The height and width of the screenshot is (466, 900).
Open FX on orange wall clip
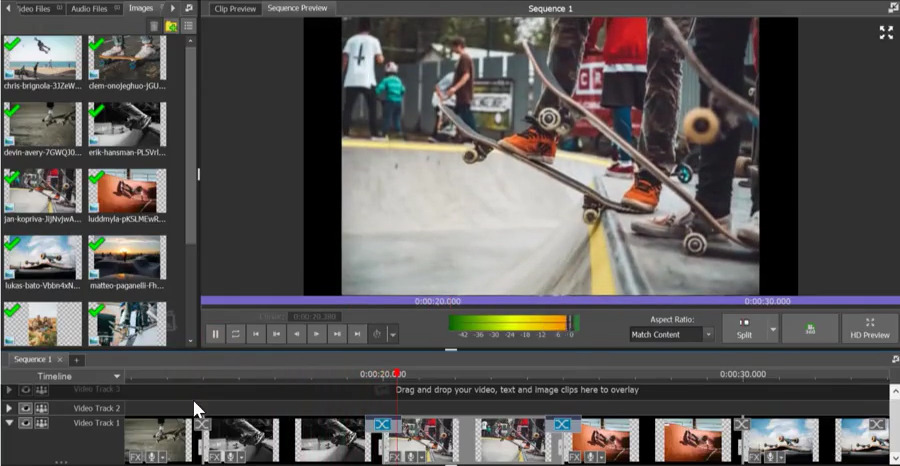tap(574, 457)
